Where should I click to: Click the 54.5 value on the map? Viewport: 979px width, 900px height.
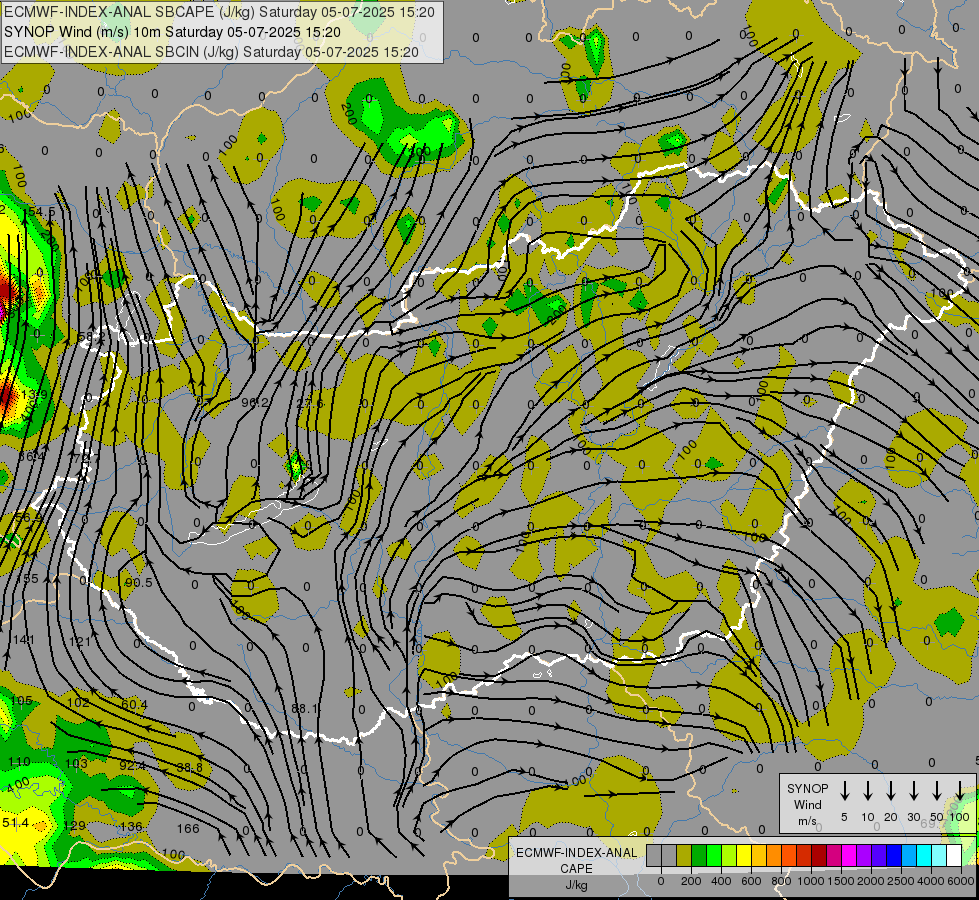click(41, 212)
